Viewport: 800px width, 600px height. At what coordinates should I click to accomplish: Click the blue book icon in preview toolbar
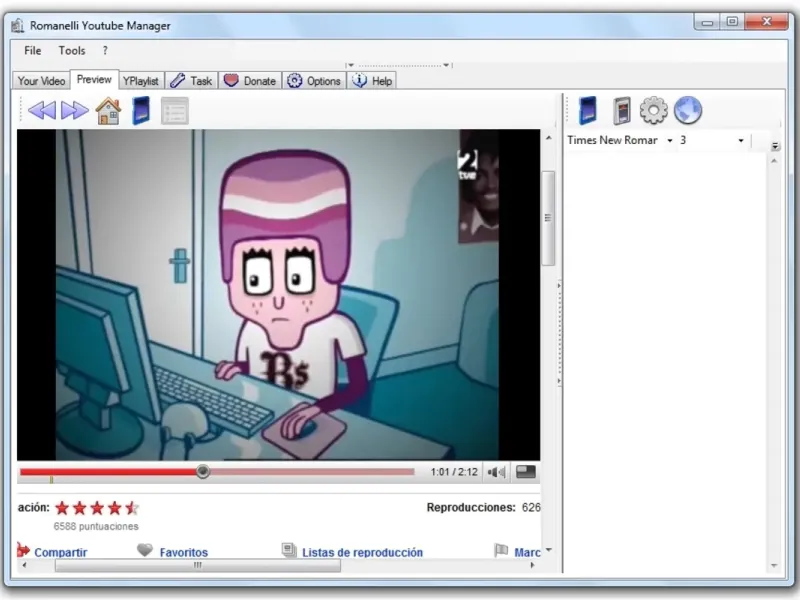[141, 110]
